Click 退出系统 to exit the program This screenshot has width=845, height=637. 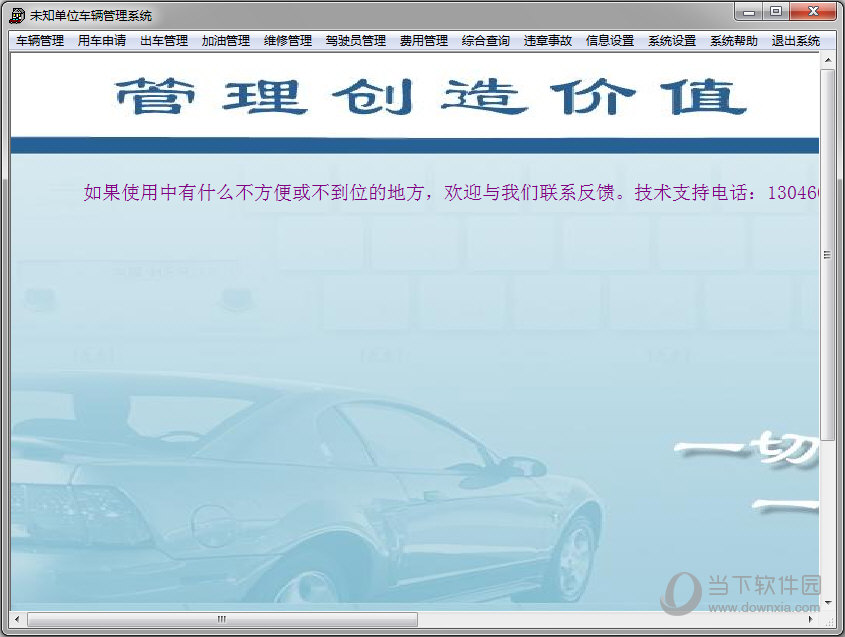(x=795, y=41)
